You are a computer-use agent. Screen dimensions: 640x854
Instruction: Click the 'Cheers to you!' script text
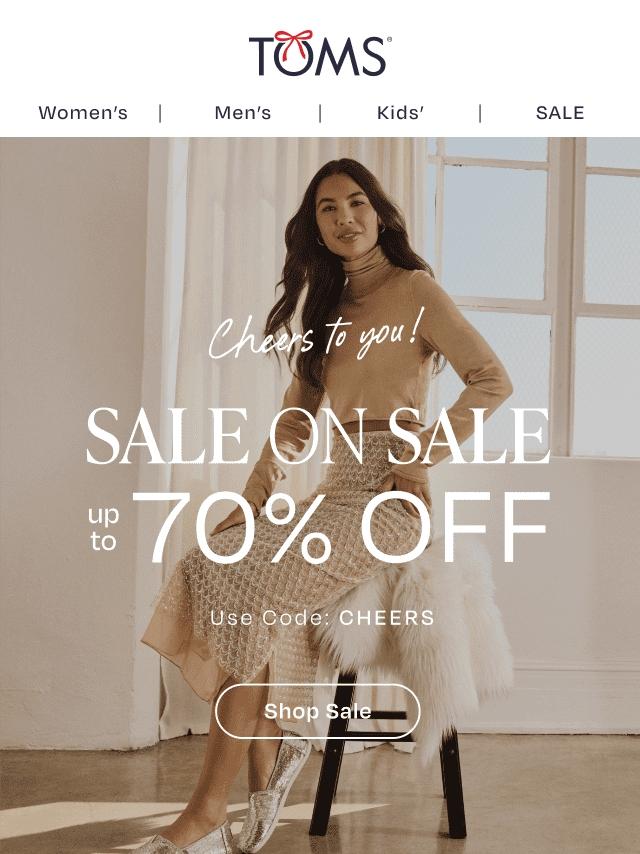click(316, 333)
